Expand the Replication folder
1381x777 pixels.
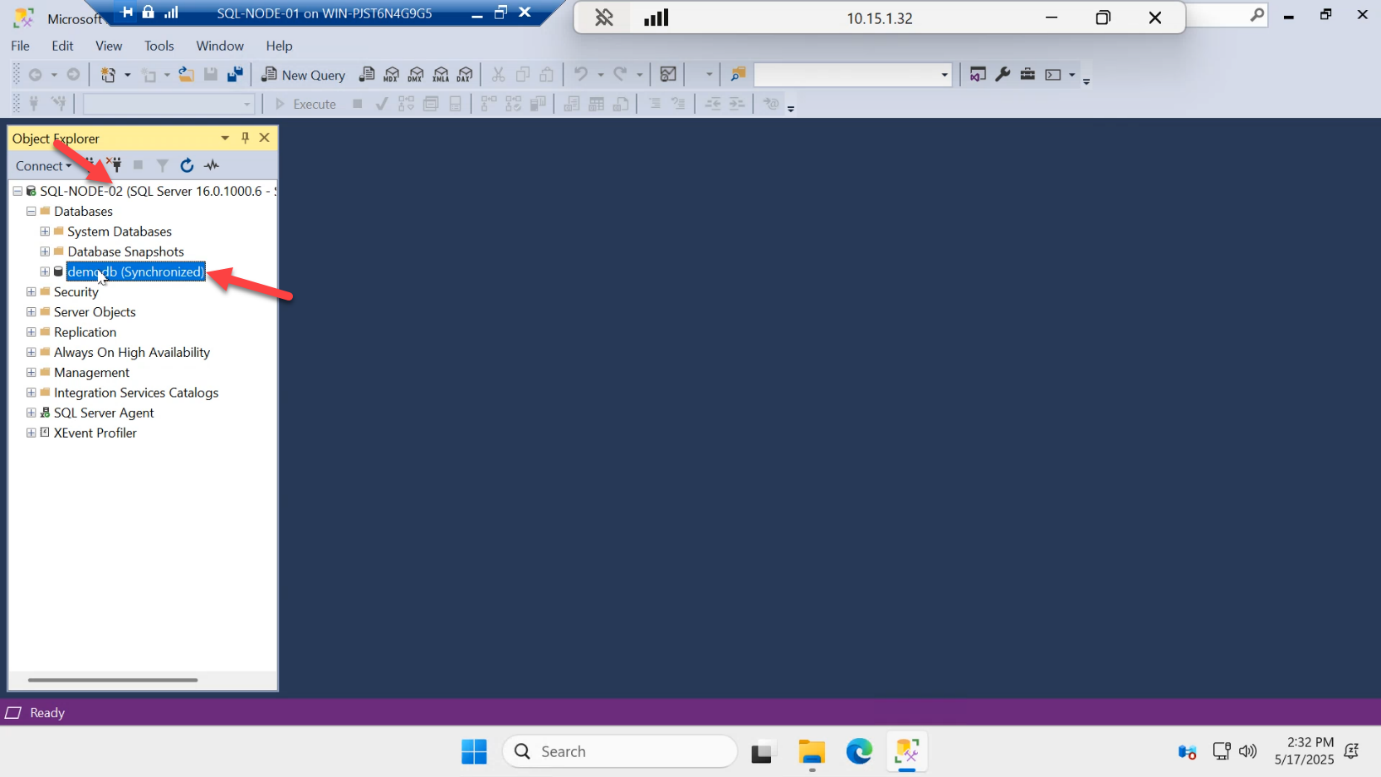point(31,332)
